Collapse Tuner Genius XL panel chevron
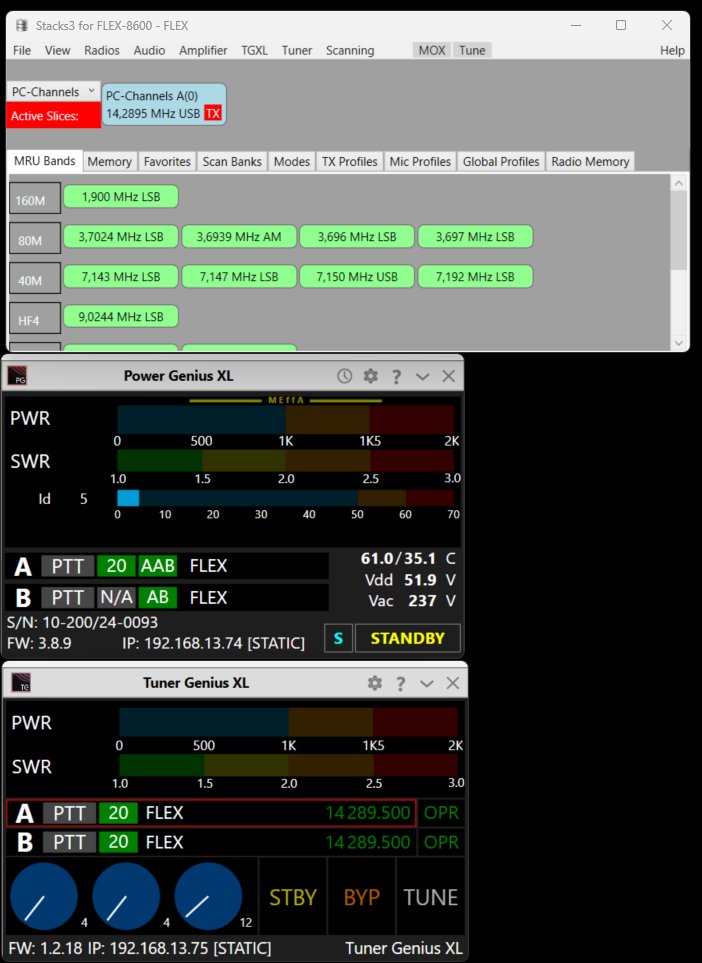This screenshot has width=702, height=963. (427, 684)
